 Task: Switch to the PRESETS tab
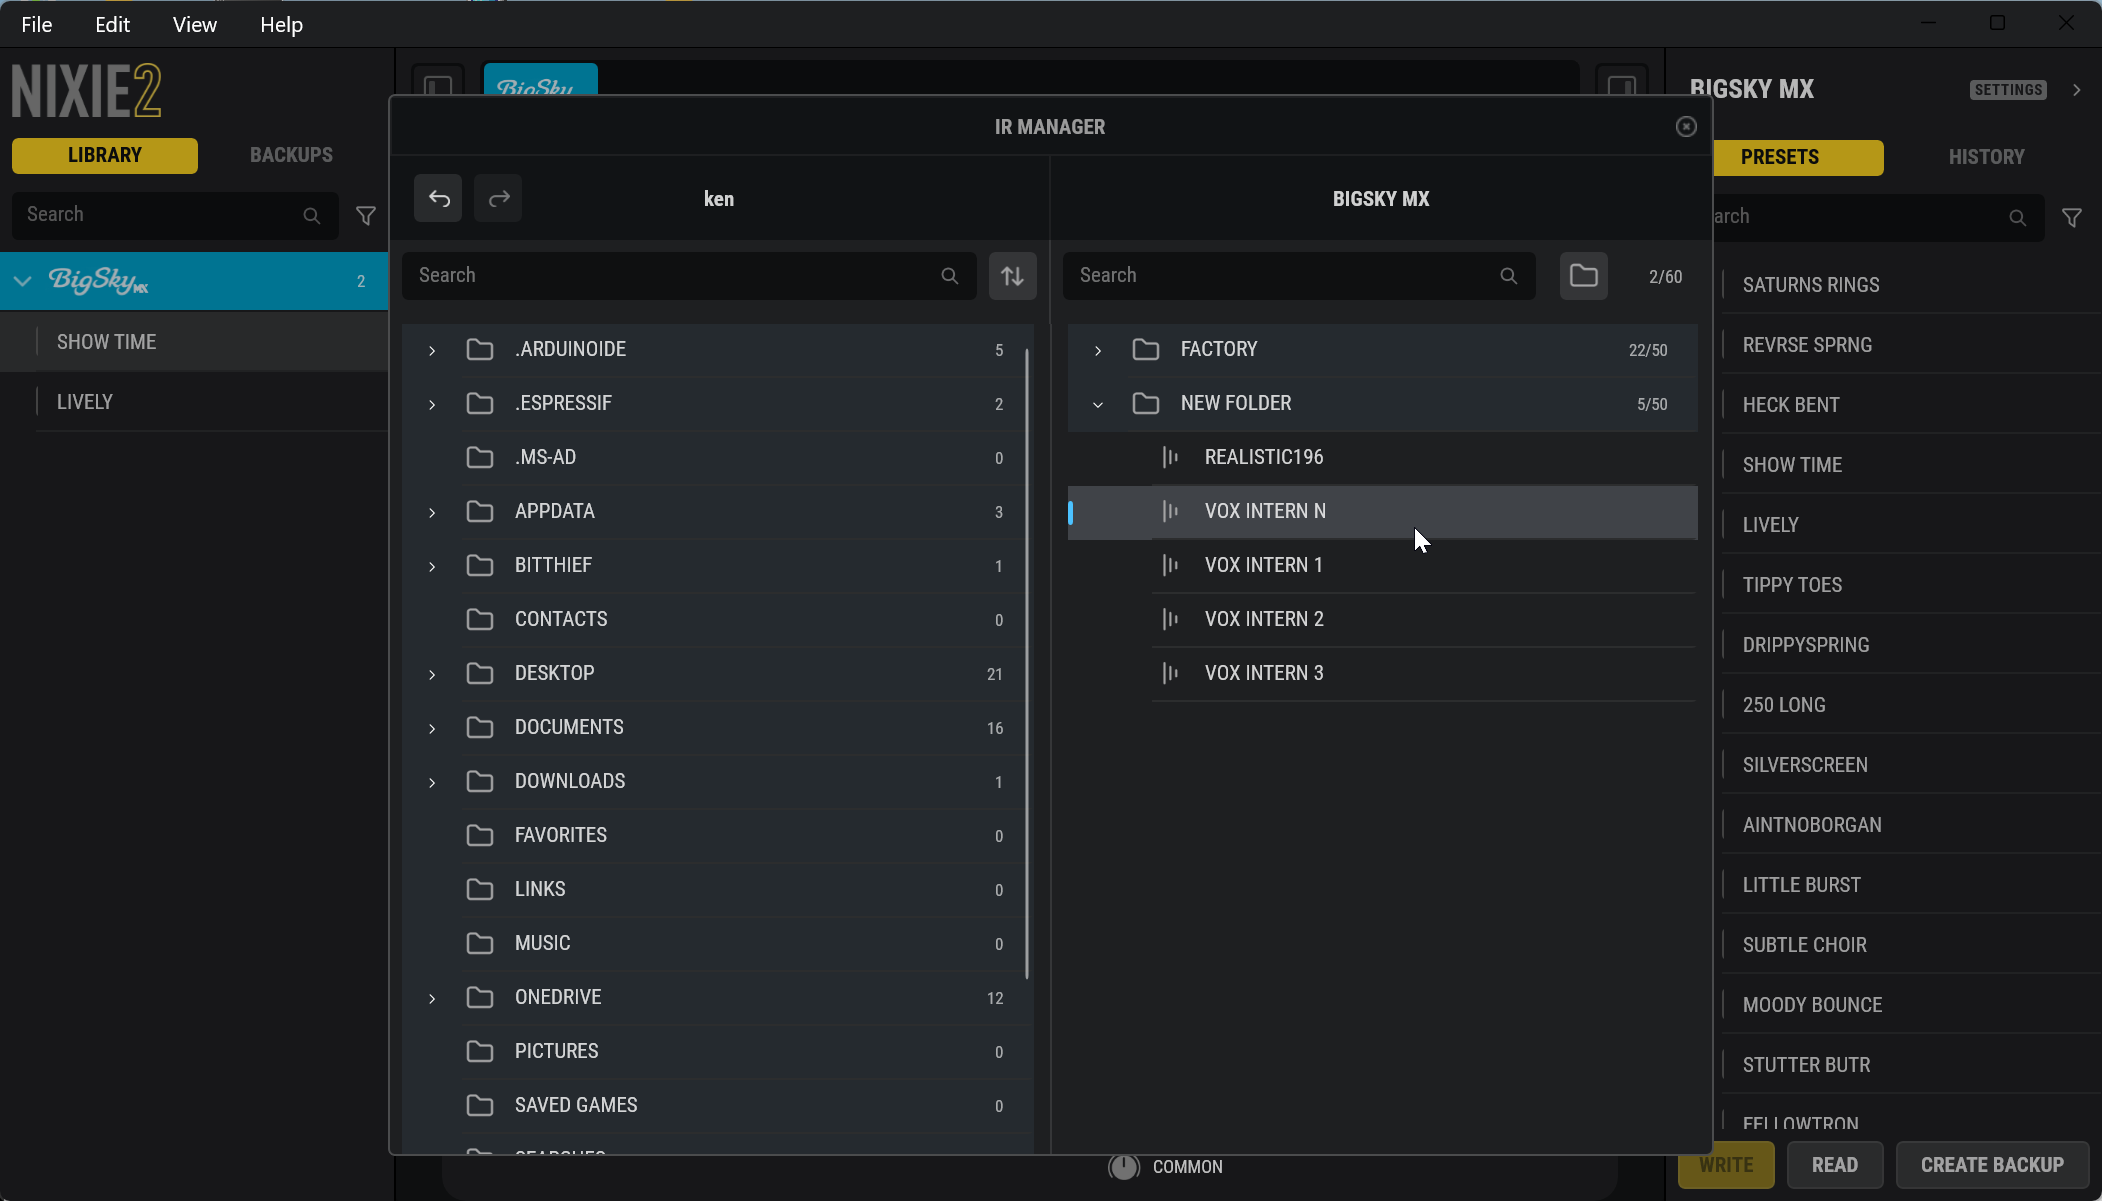point(1780,157)
